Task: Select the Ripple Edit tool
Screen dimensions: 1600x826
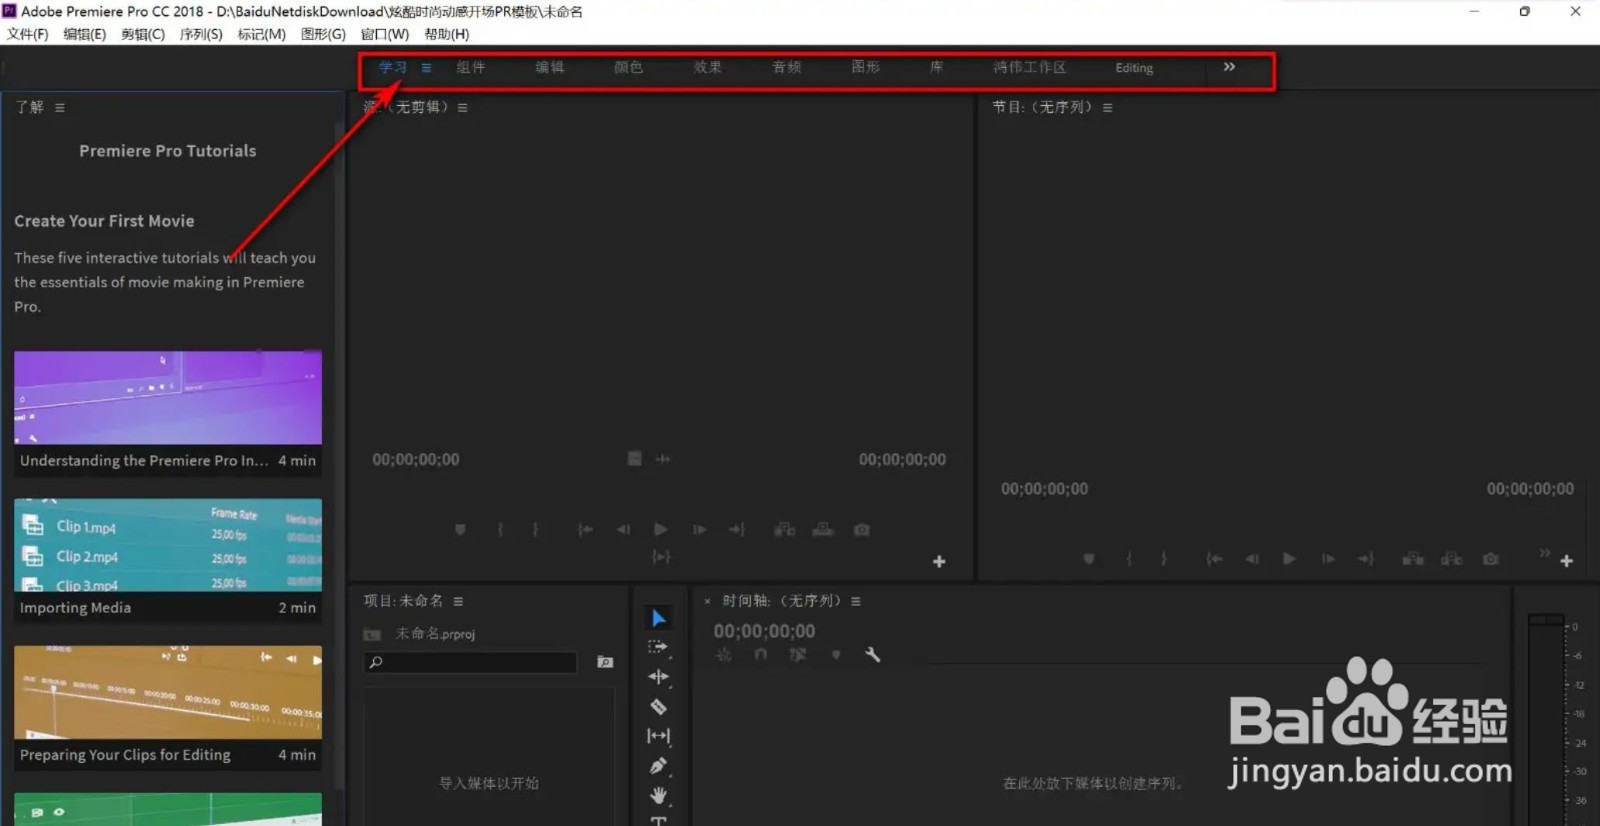Action: tap(658, 677)
